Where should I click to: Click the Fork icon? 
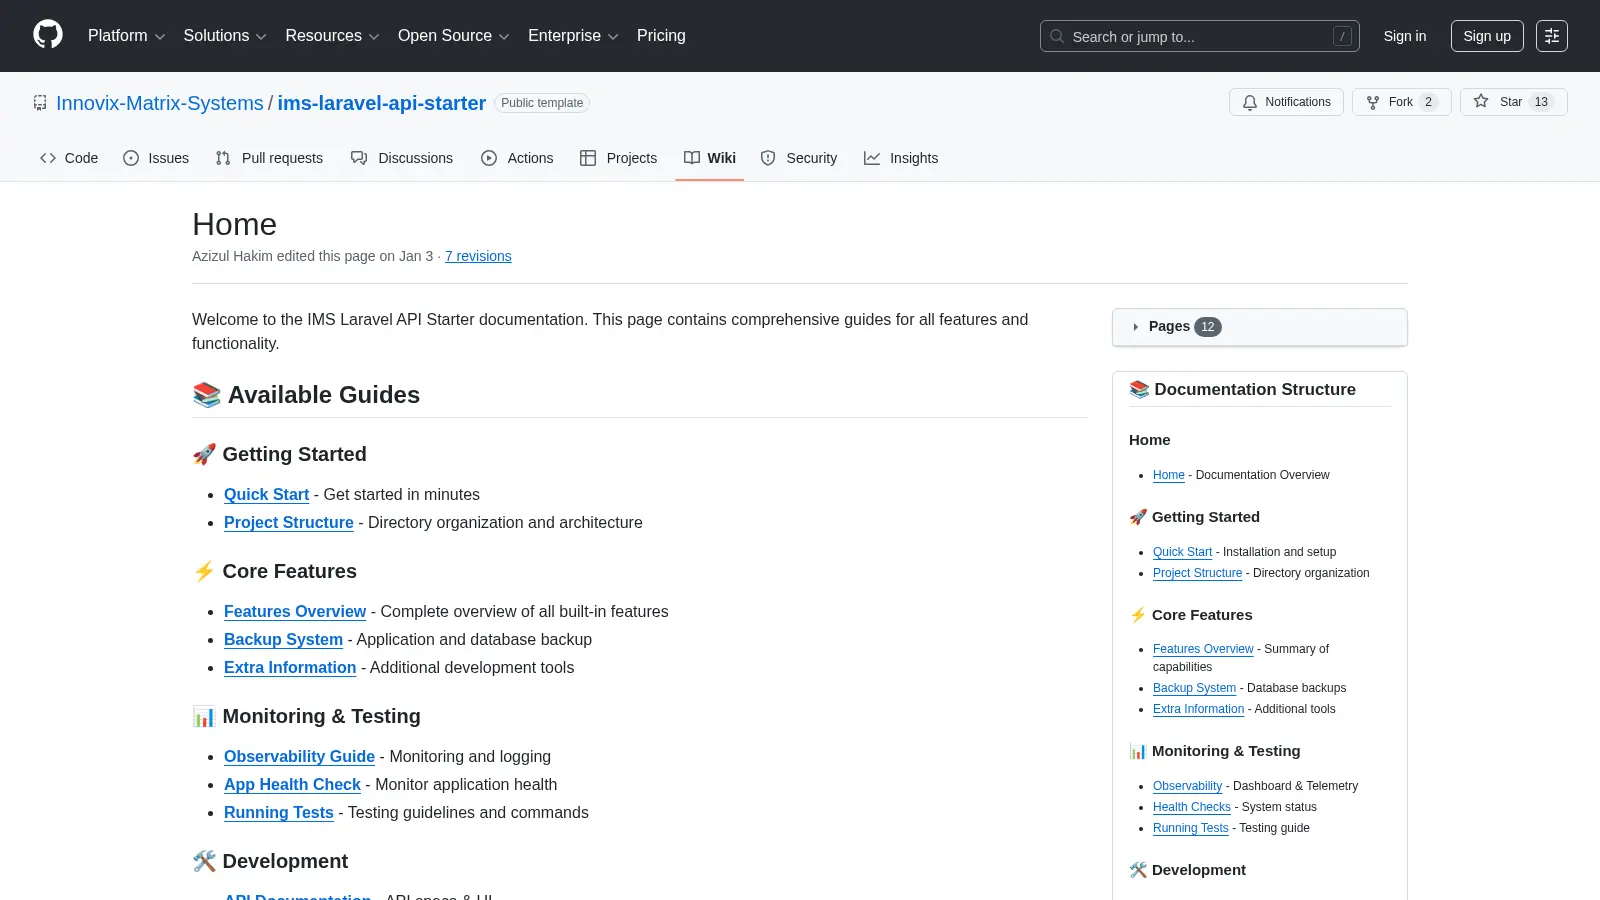coord(1373,102)
